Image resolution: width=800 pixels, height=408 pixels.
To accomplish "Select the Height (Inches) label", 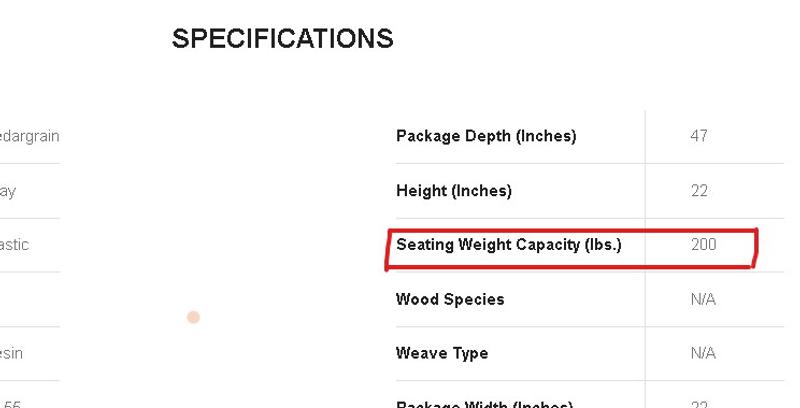I will coord(453,190).
